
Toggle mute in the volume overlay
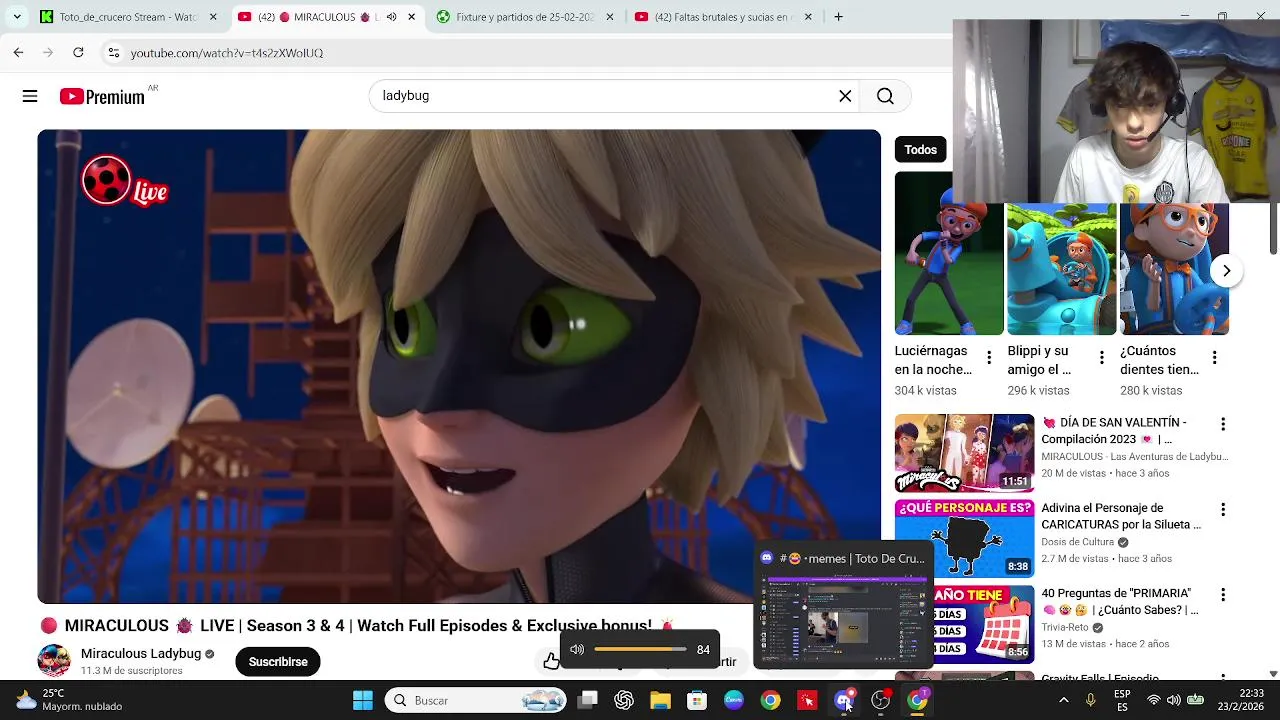(x=577, y=649)
